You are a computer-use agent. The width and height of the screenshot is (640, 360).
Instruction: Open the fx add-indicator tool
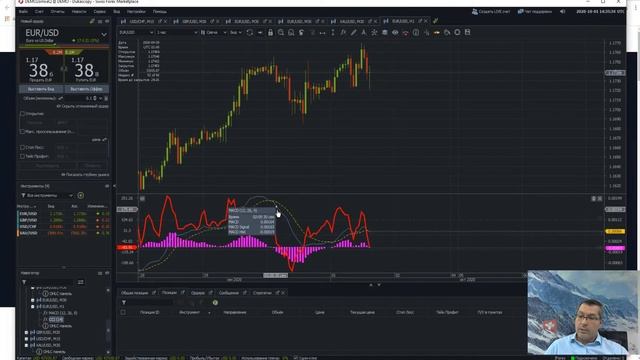pyautogui.click(x=343, y=32)
